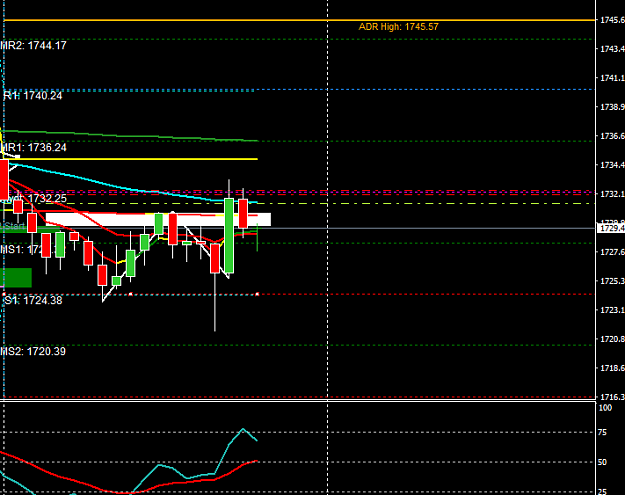Screen dimensions: 625x495
Task: Click the red candle with longest lower wick
Action: click(x=215, y=258)
